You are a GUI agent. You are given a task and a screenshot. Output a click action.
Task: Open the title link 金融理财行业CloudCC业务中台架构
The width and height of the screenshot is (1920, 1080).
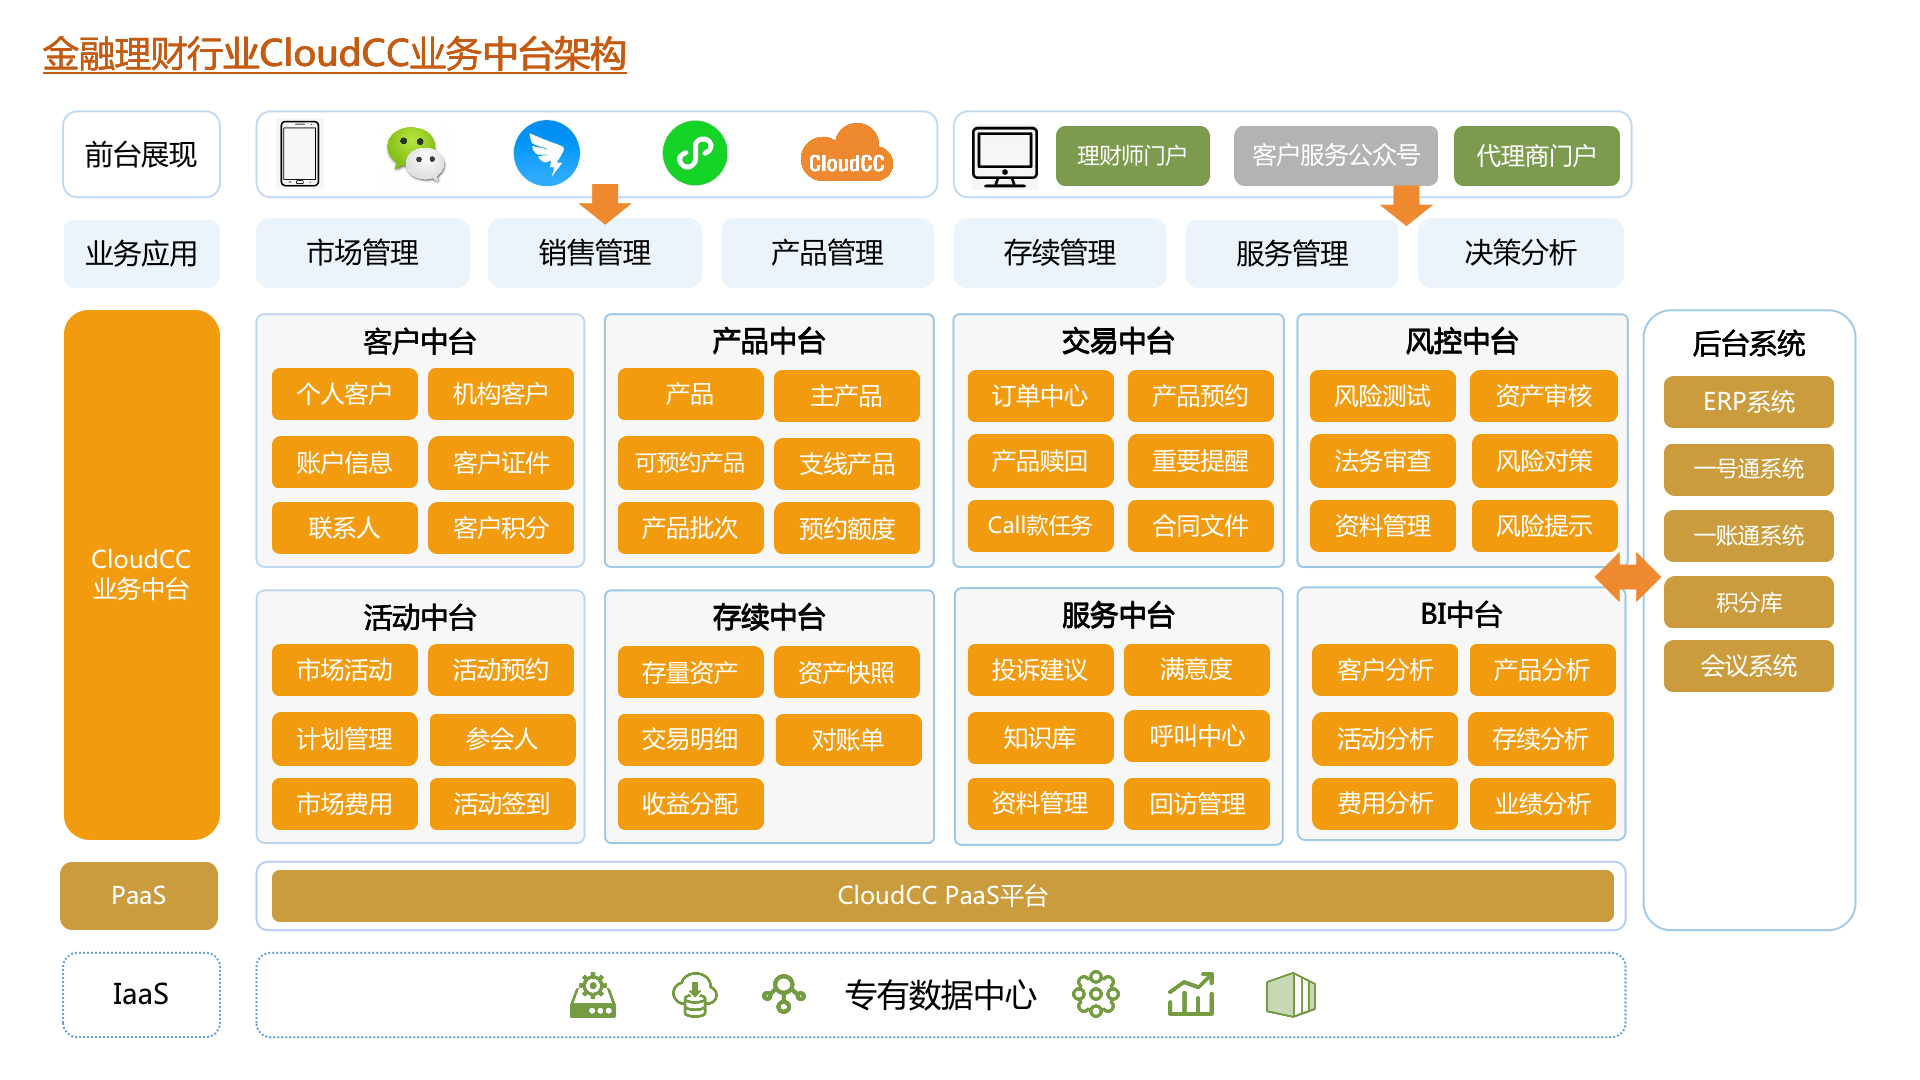pos(334,54)
